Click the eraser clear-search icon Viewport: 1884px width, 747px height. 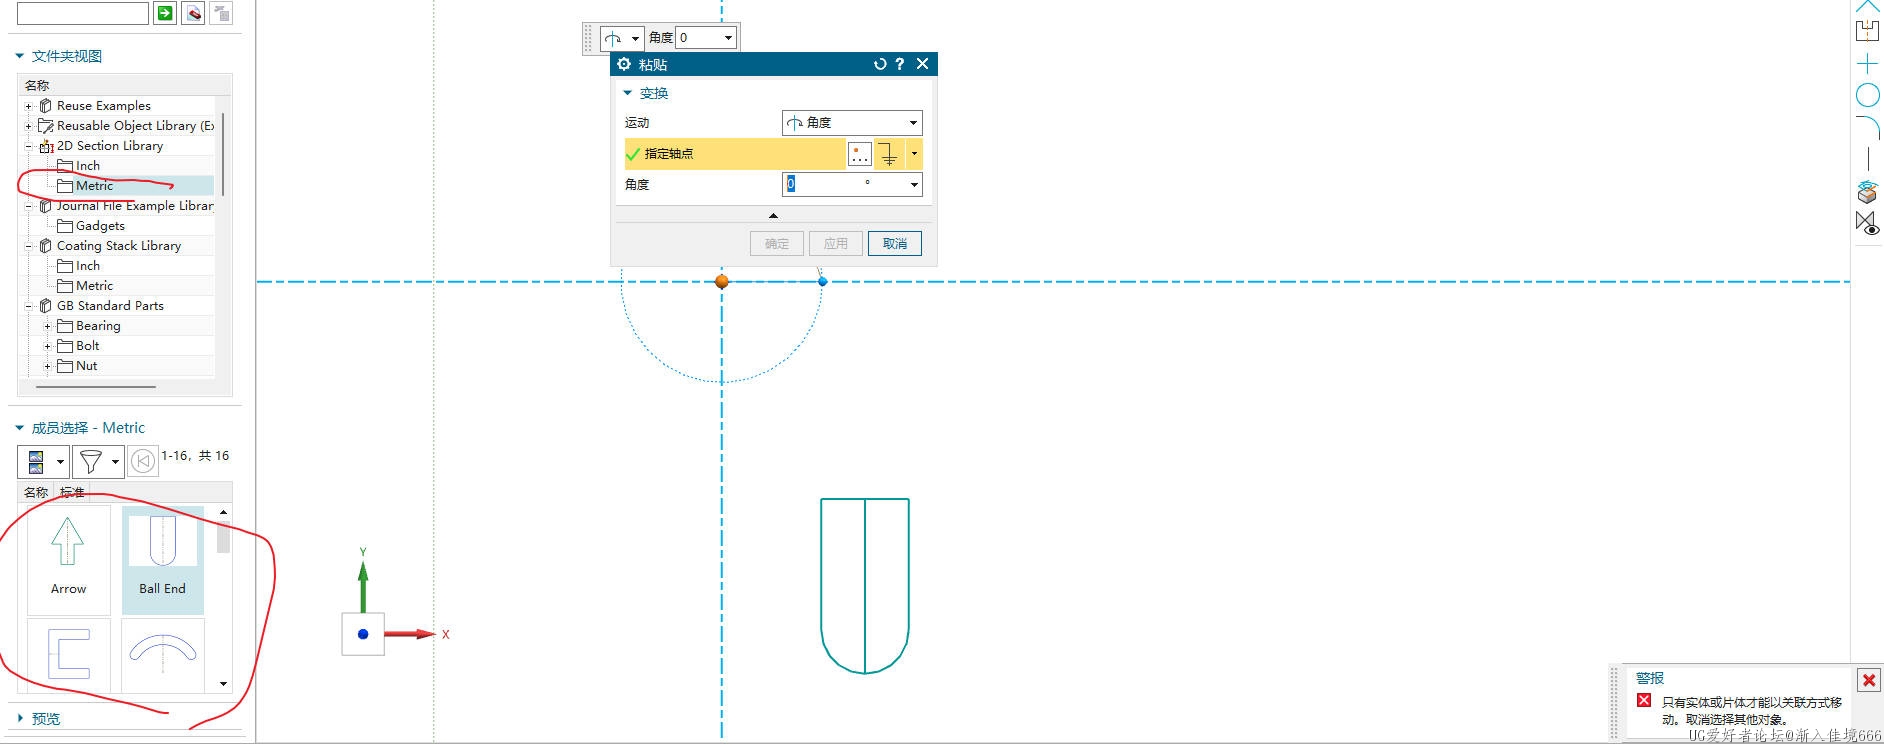point(194,13)
